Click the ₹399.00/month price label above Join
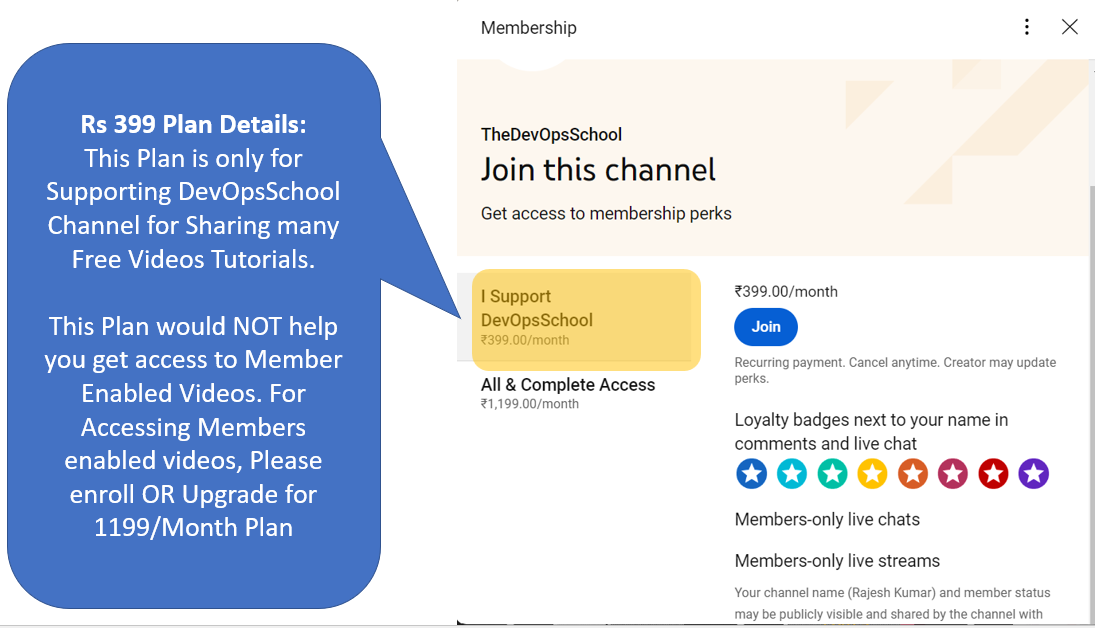Screen dimensions: 1095x628 pos(786,291)
